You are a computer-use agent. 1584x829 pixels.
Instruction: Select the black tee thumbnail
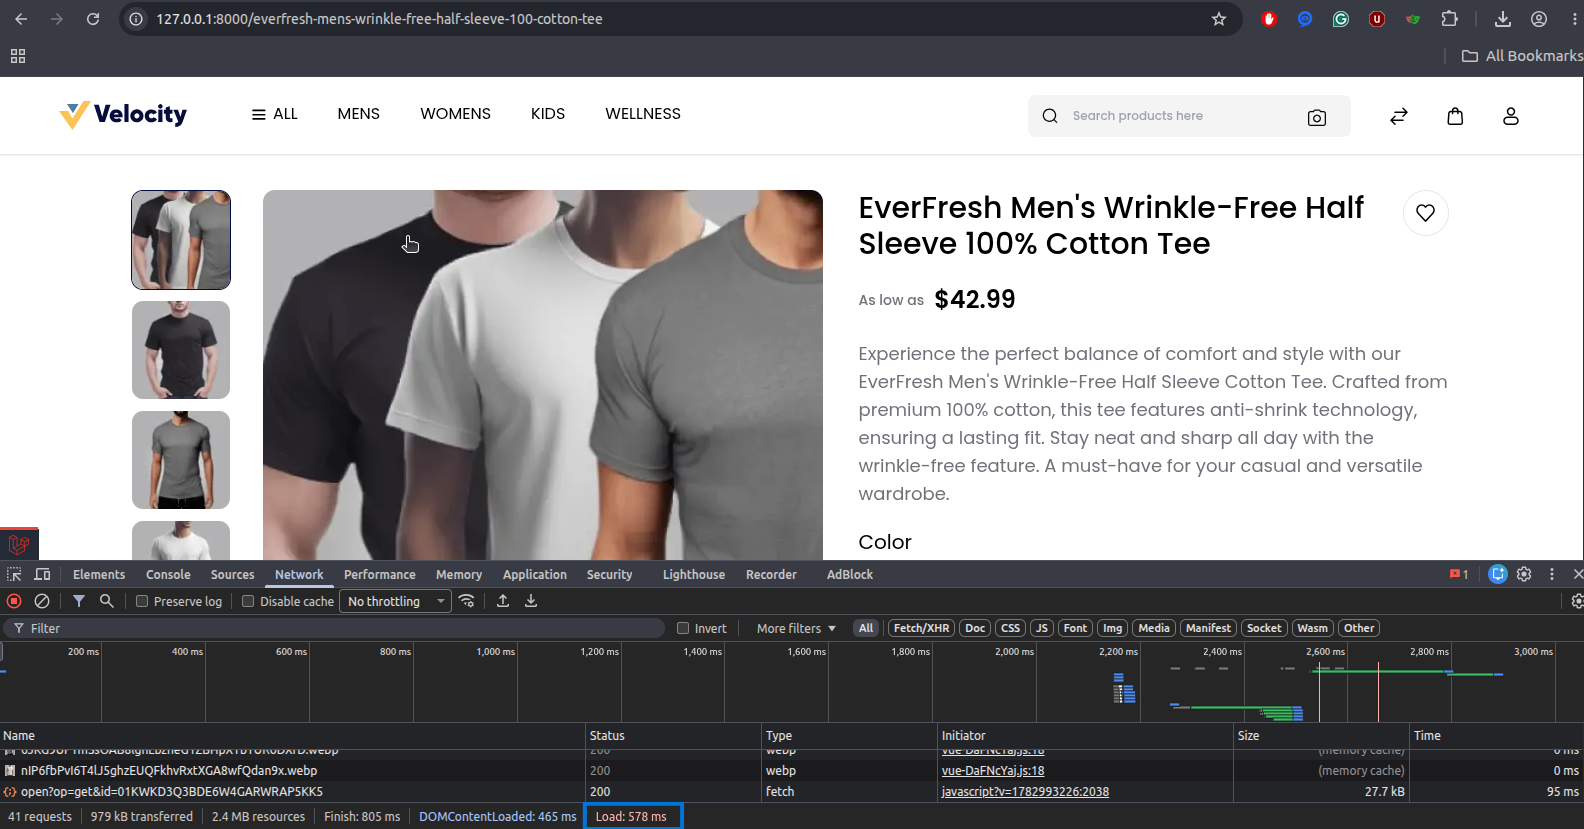coord(181,350)
